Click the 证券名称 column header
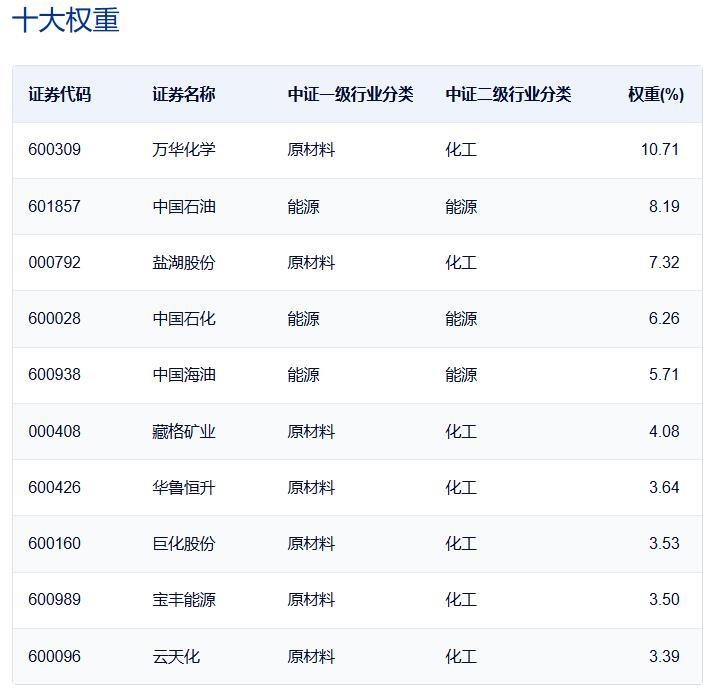This screenshot has height=692, width=720. coord(184,94)
